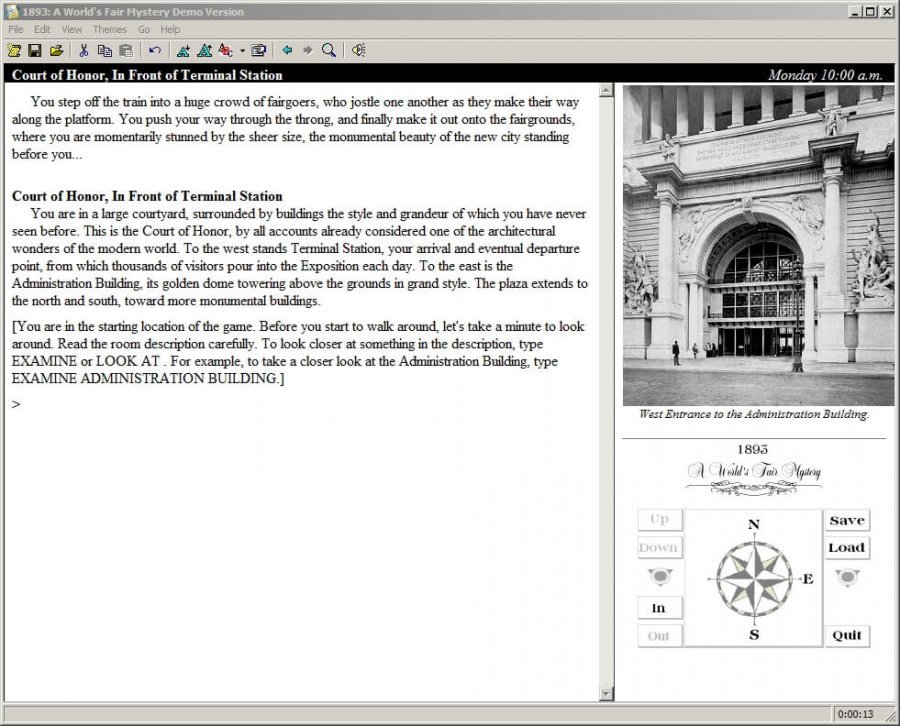Click the Cut scissors icon
Image resolution: width=900 pixels, height=726 pixels.
[x=84, y=51]
